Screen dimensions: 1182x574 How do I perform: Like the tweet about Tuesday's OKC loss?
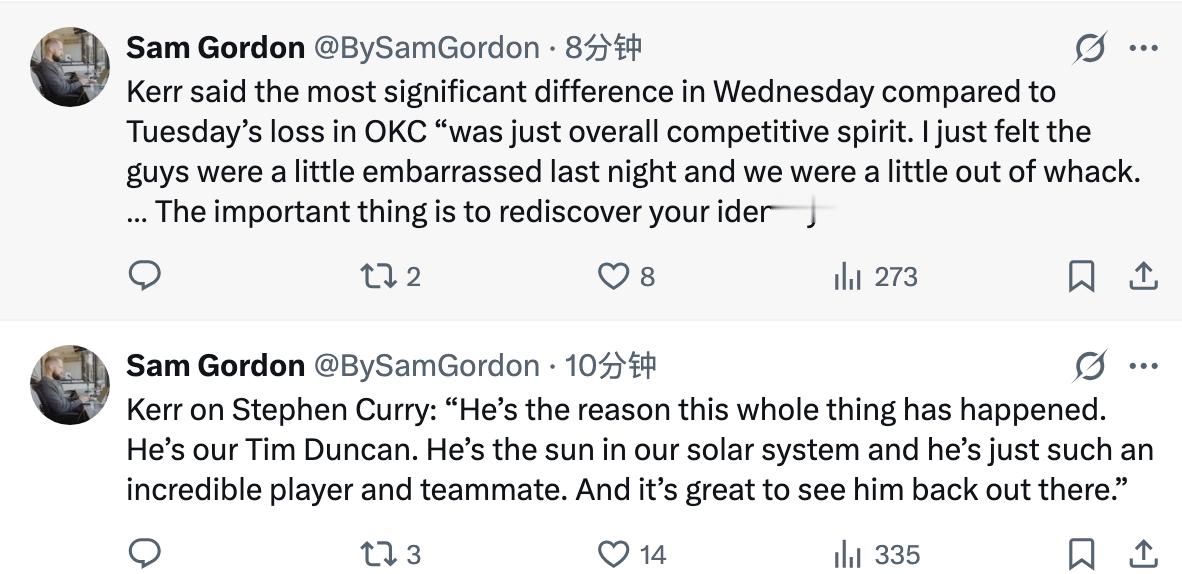pos(613,275)
